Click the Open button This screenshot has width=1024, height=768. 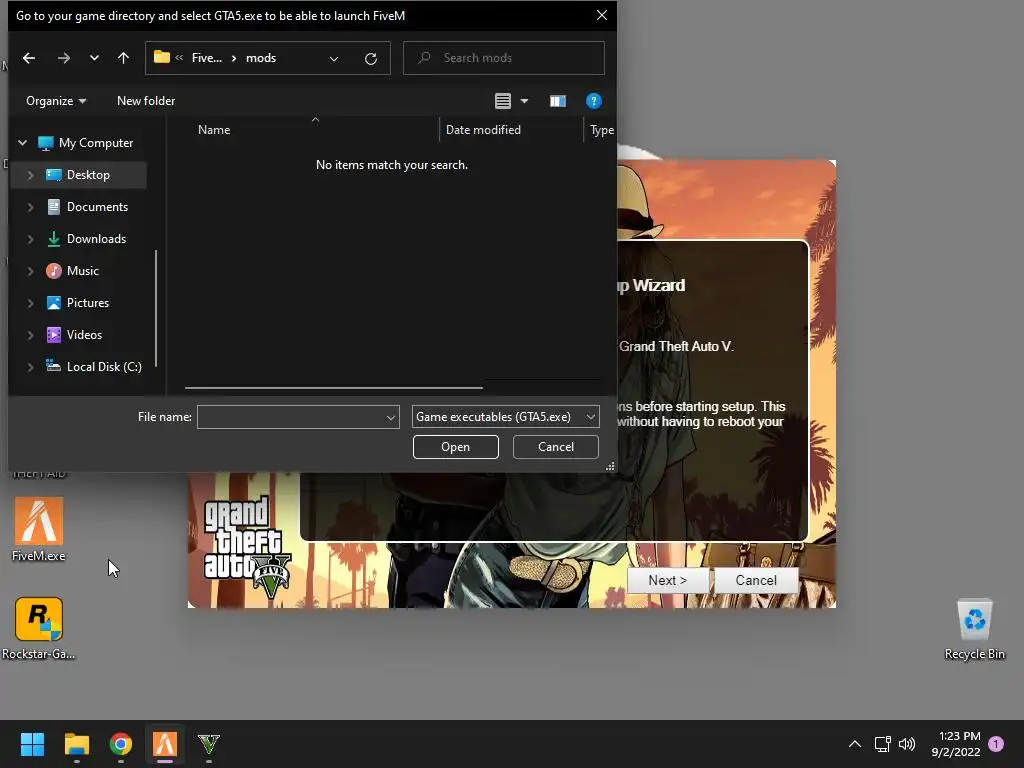[456, 447]
